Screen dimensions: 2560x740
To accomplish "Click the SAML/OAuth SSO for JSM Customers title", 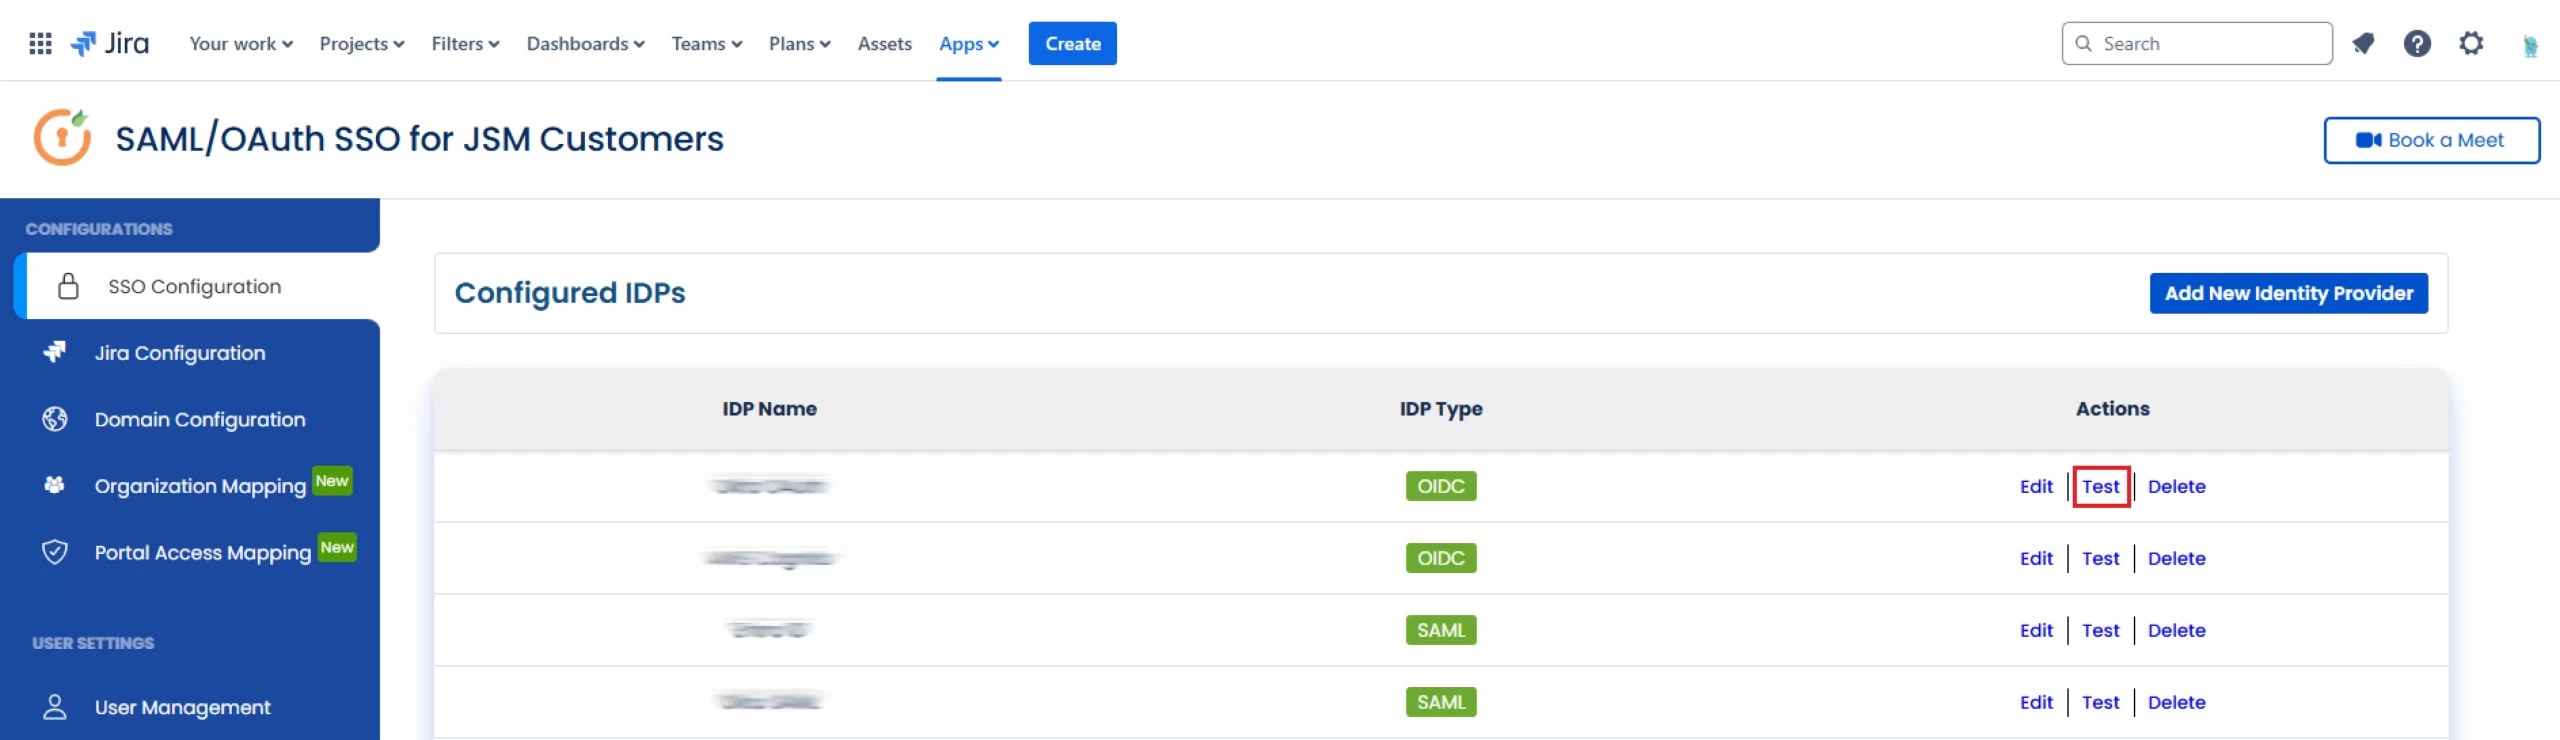I will coord(419,138).
